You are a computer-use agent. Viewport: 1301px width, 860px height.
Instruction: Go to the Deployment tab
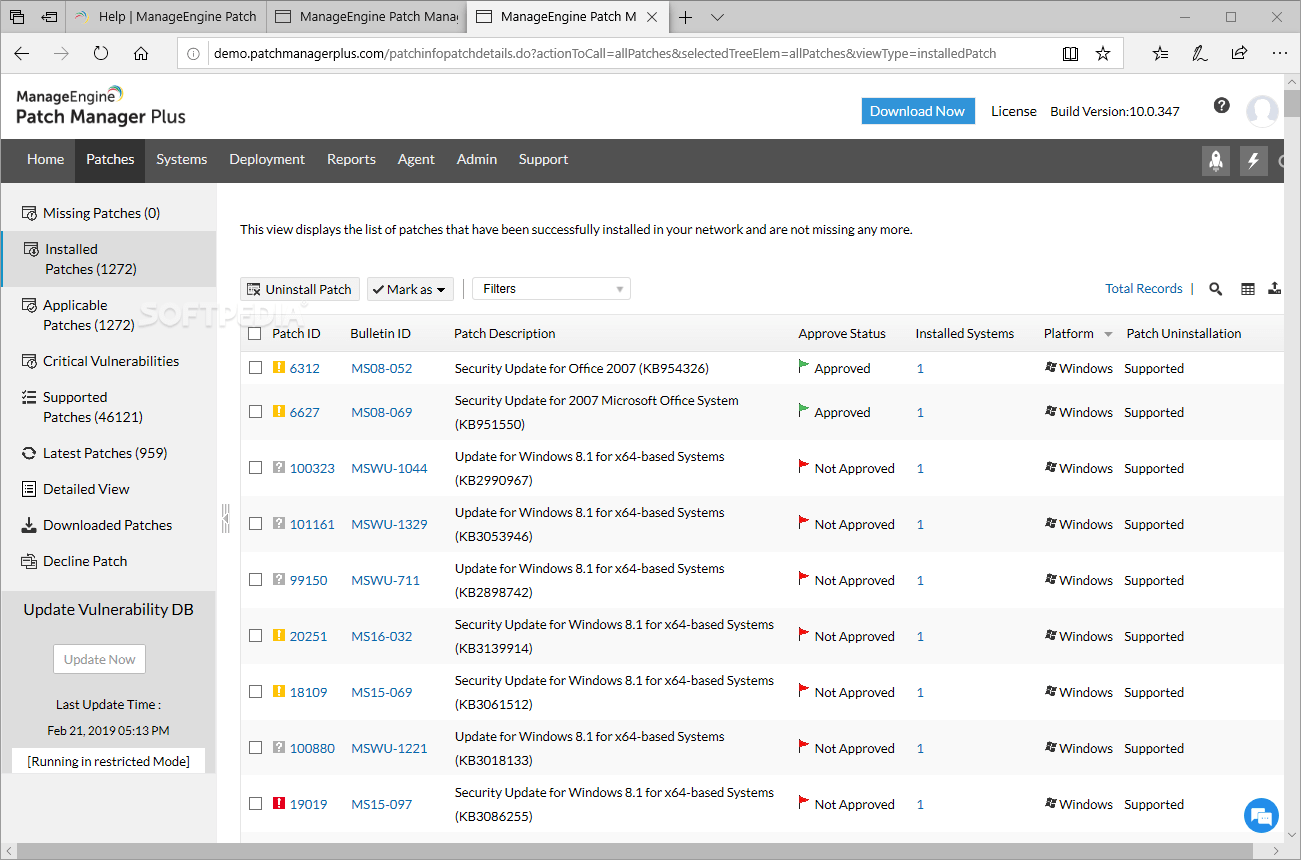pyautogui.click(x=267, y=159)
